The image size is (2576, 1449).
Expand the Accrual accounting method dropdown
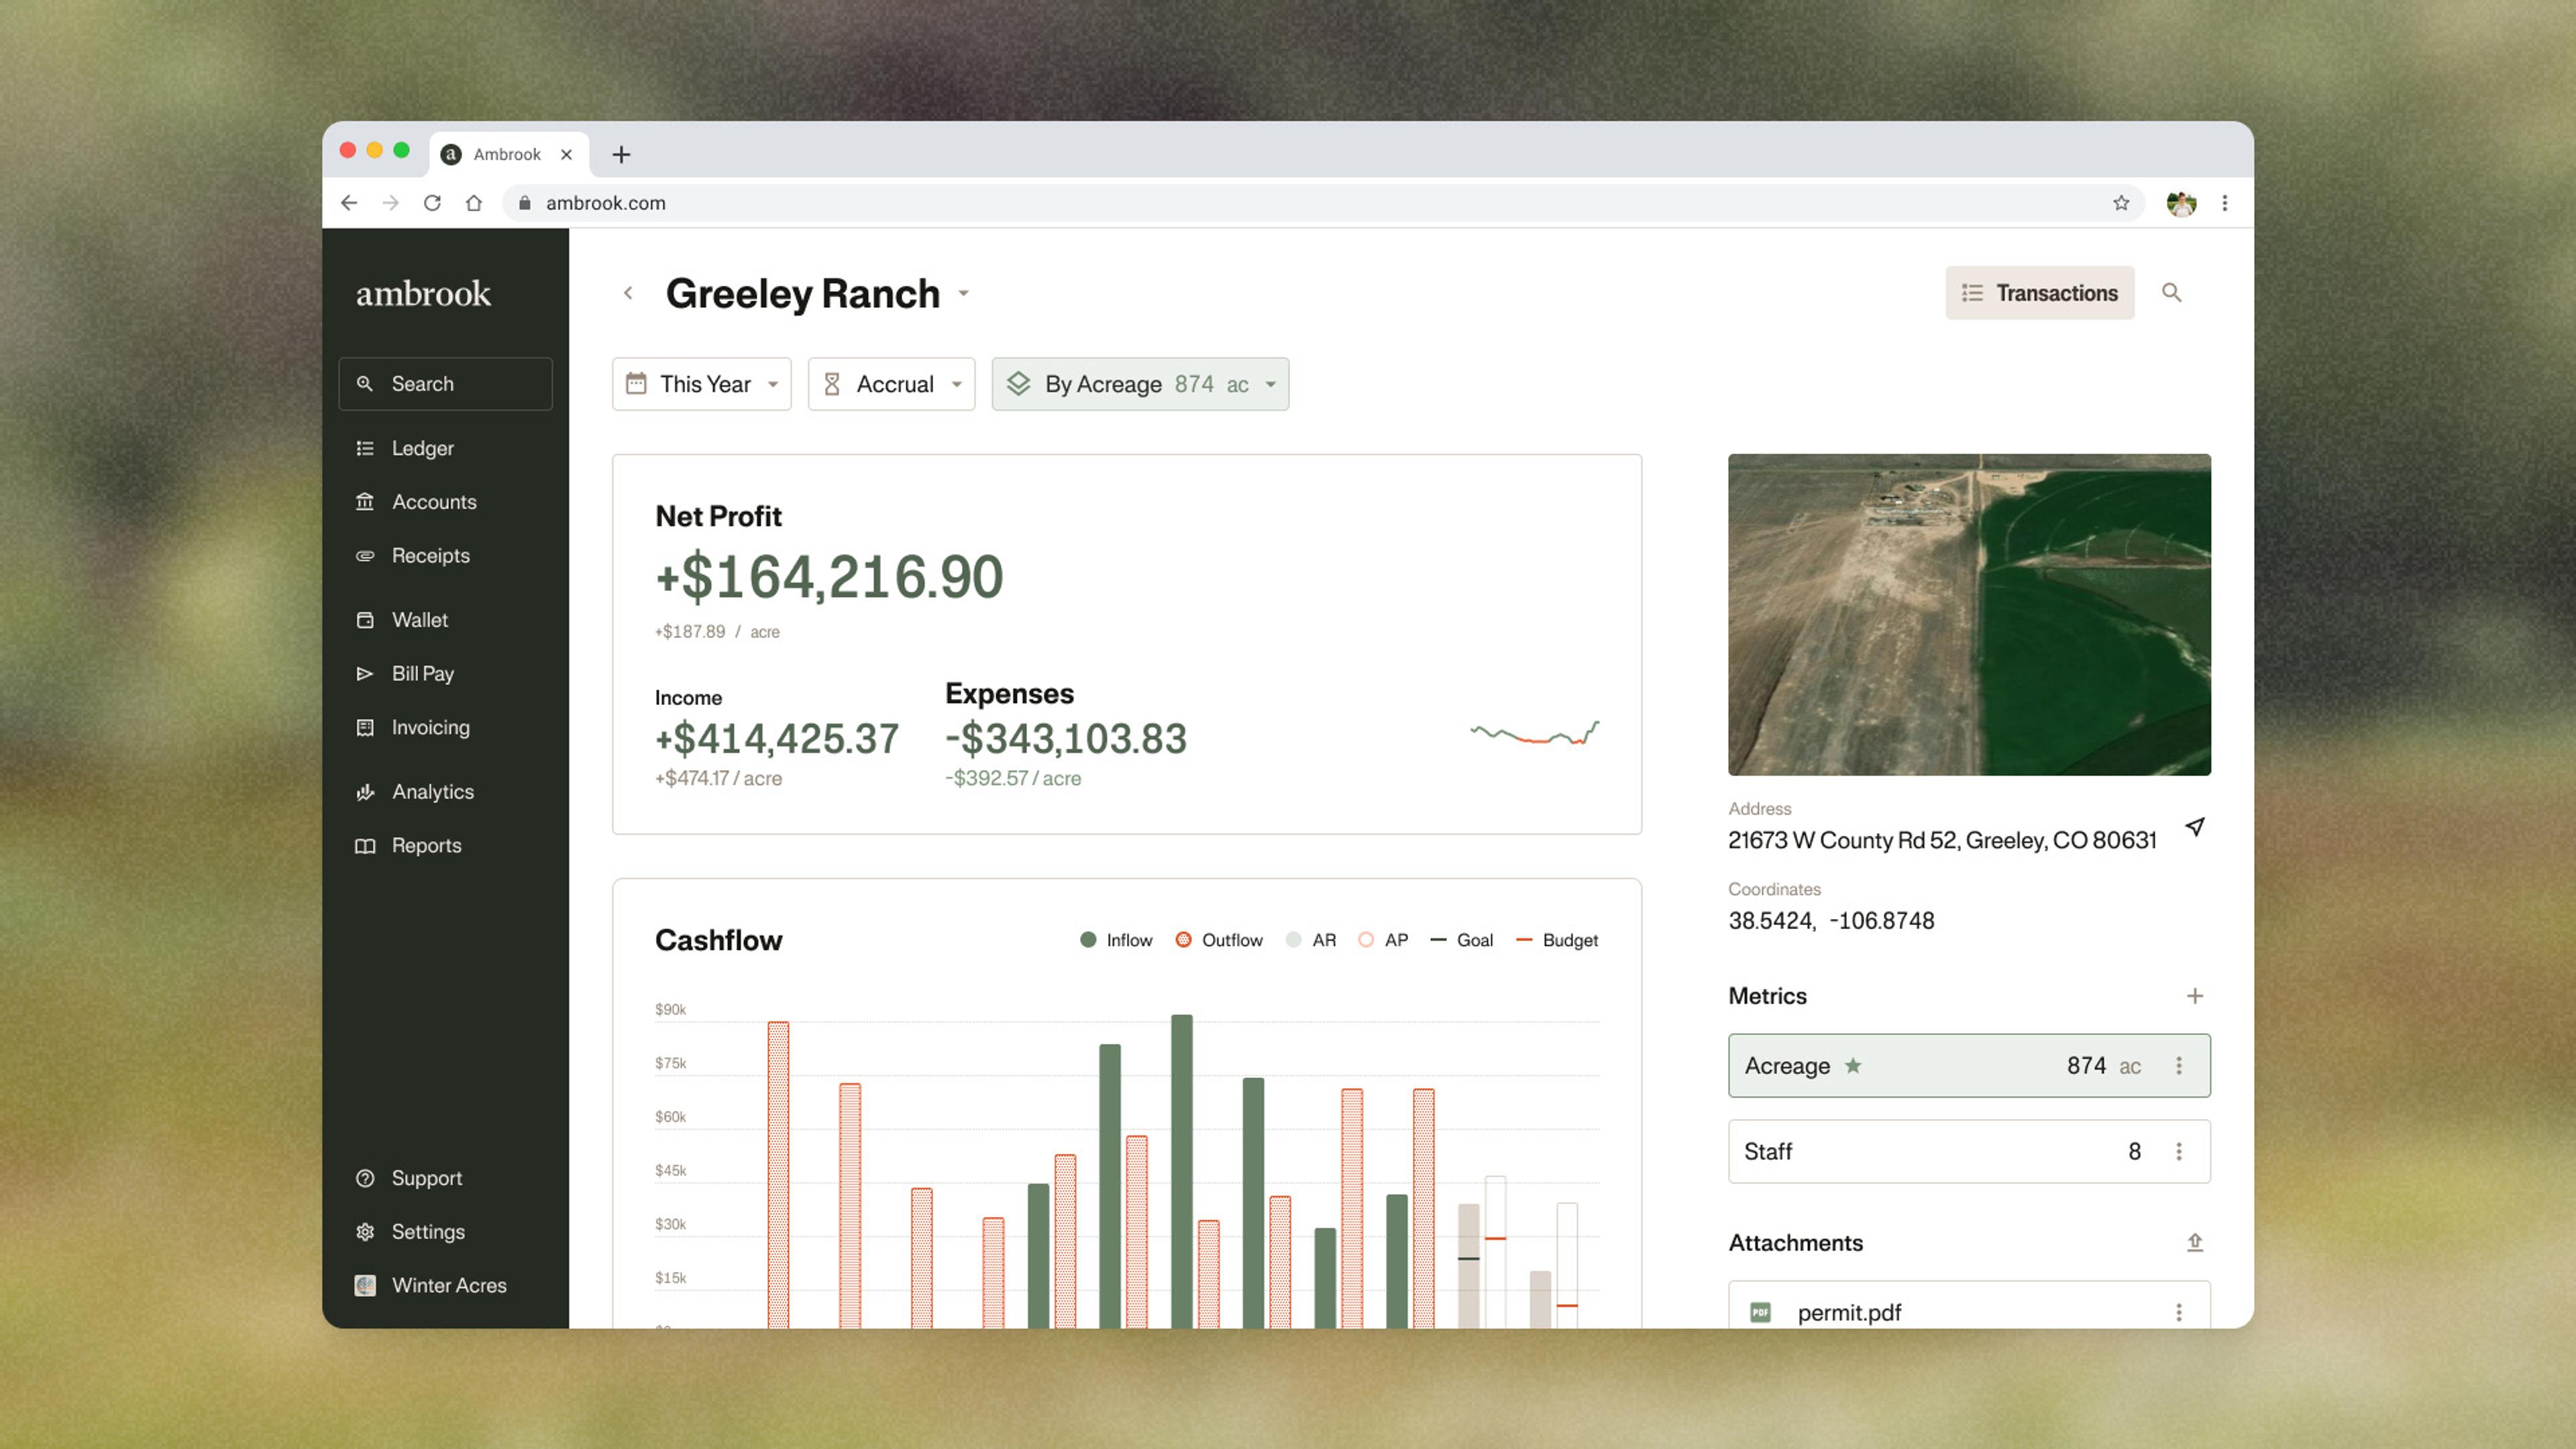tap(891, 384)
